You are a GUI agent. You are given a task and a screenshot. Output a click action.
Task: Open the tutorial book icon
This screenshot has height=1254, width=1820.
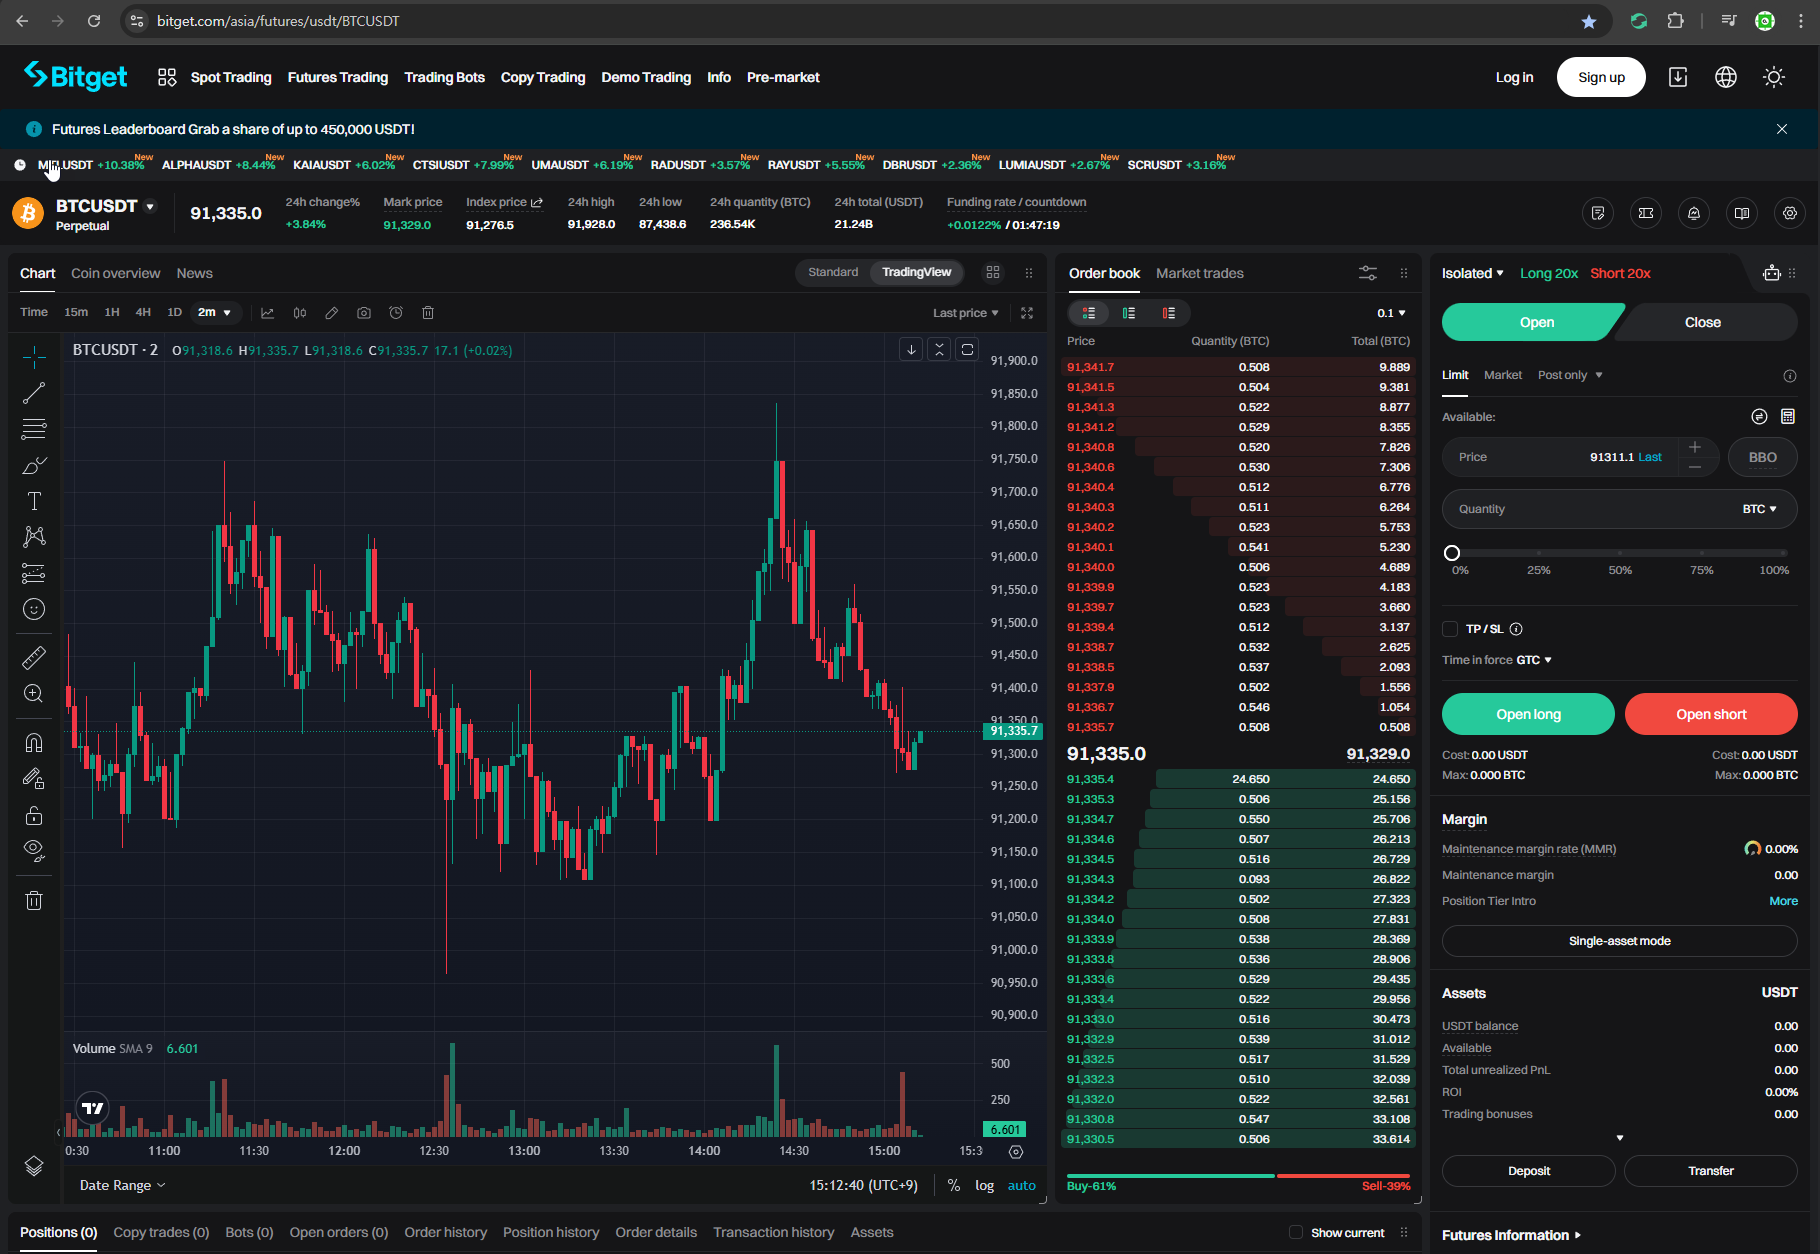1742,213
